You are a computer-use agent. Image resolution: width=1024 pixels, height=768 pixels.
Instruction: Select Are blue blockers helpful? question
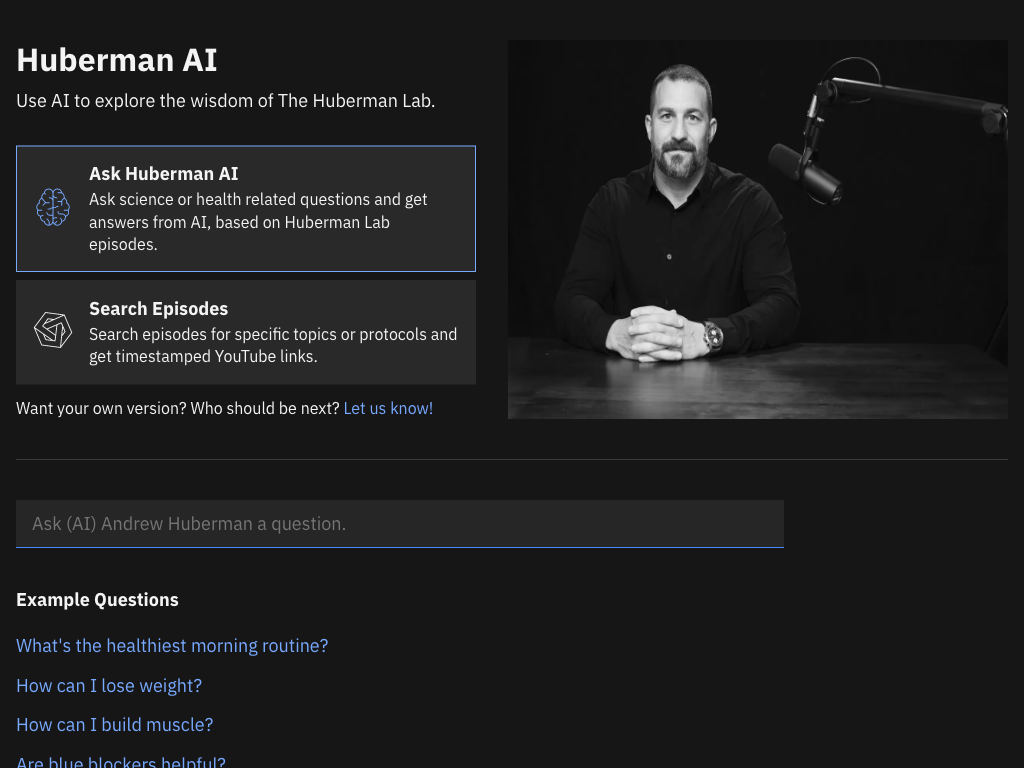121,761
